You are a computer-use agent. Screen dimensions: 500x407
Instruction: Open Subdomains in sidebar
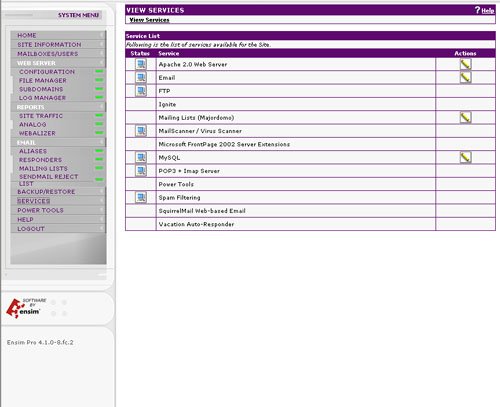(41, 89)
